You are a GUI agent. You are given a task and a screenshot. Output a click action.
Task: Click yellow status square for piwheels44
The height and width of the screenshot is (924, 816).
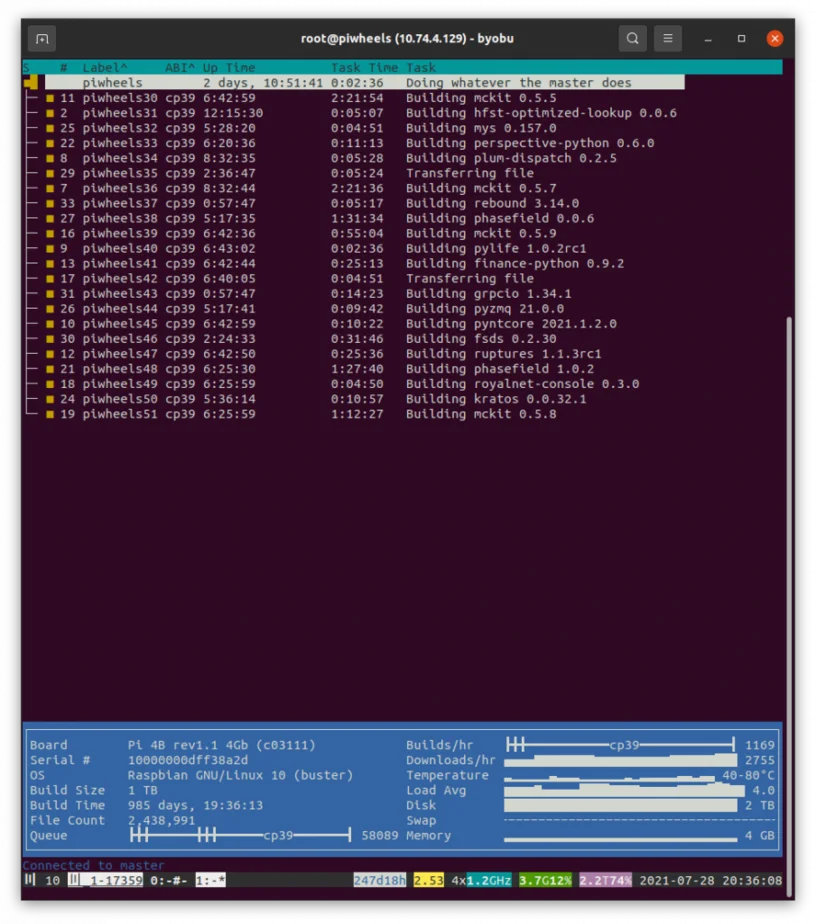click(50, 309)
